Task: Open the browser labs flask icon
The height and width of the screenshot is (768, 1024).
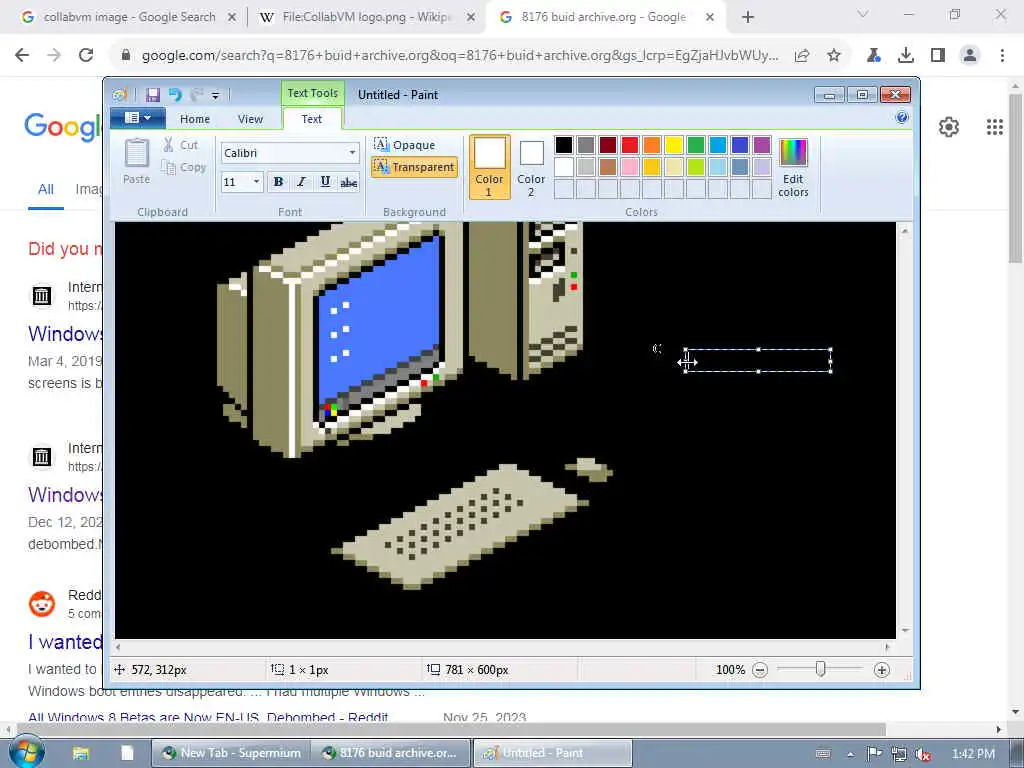Action: pos(874,56)
